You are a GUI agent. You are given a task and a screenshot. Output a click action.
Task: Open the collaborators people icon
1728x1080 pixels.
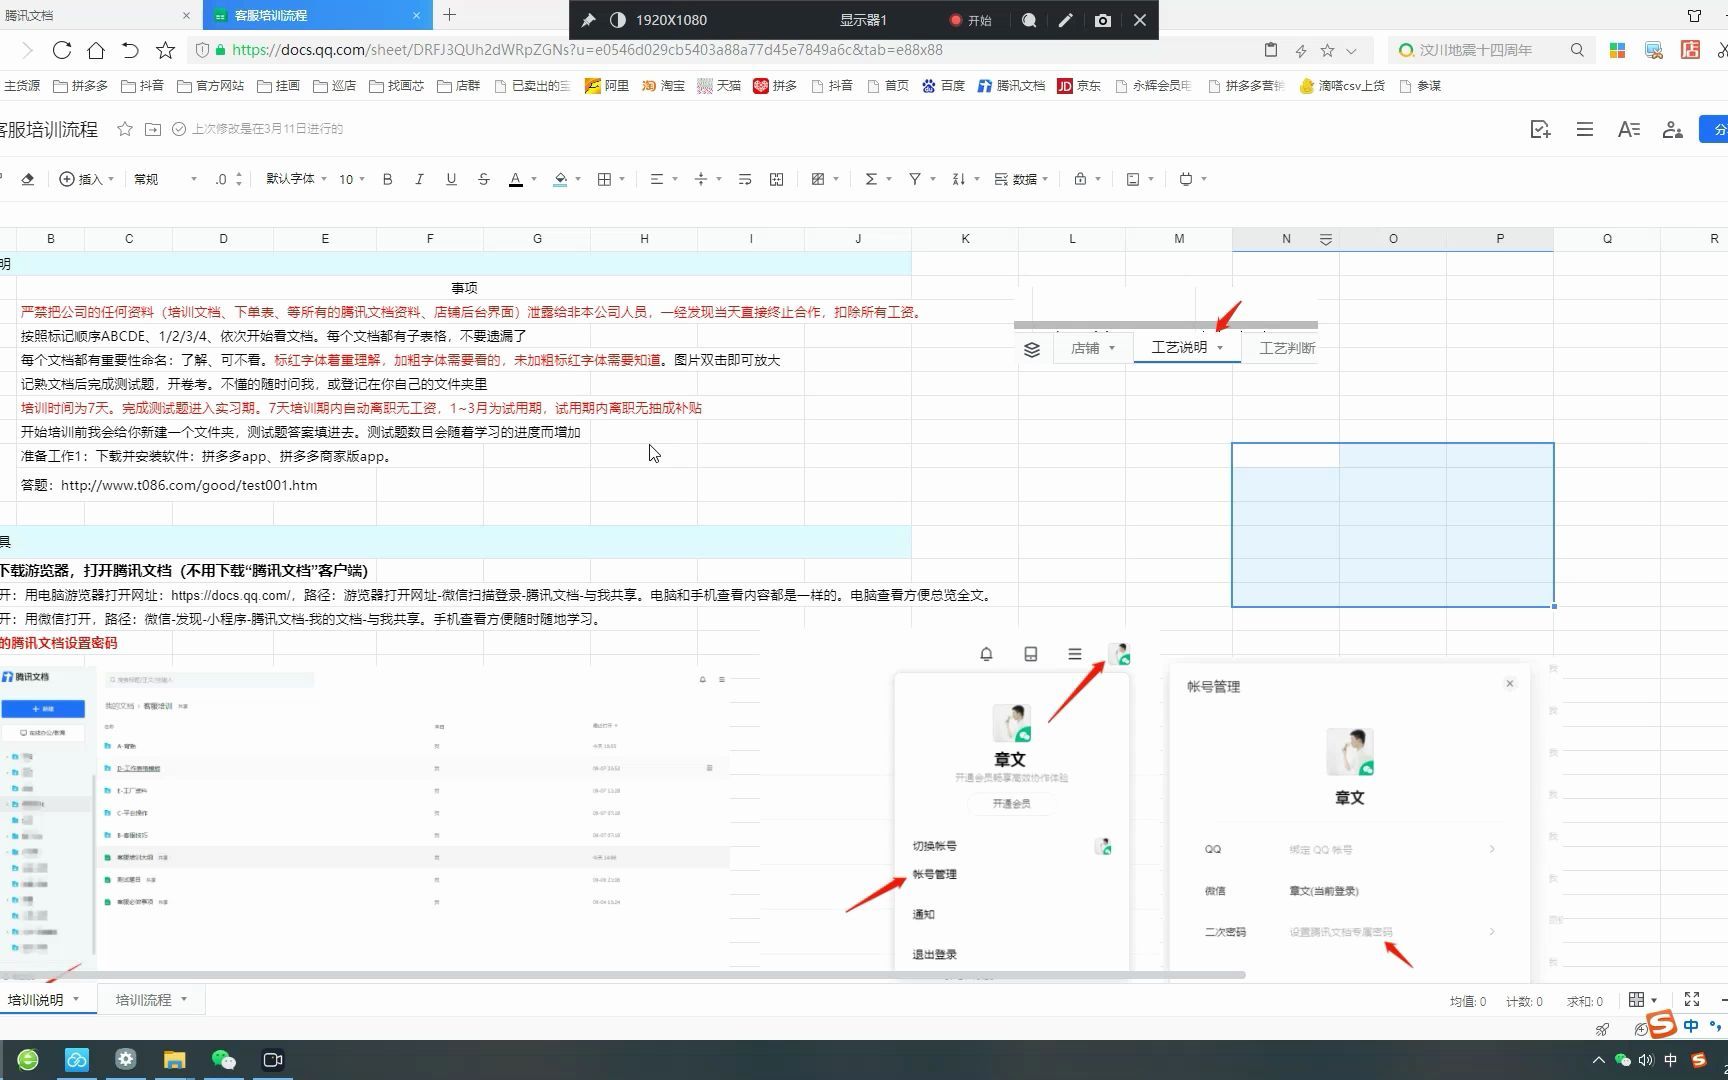click(x=1673, y=129)
